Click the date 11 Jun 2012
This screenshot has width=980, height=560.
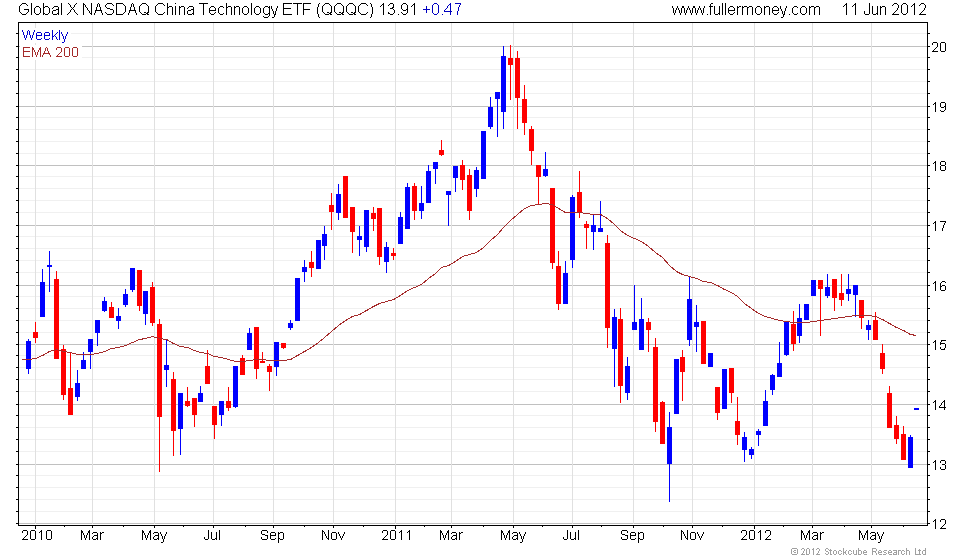coord(884,9)
